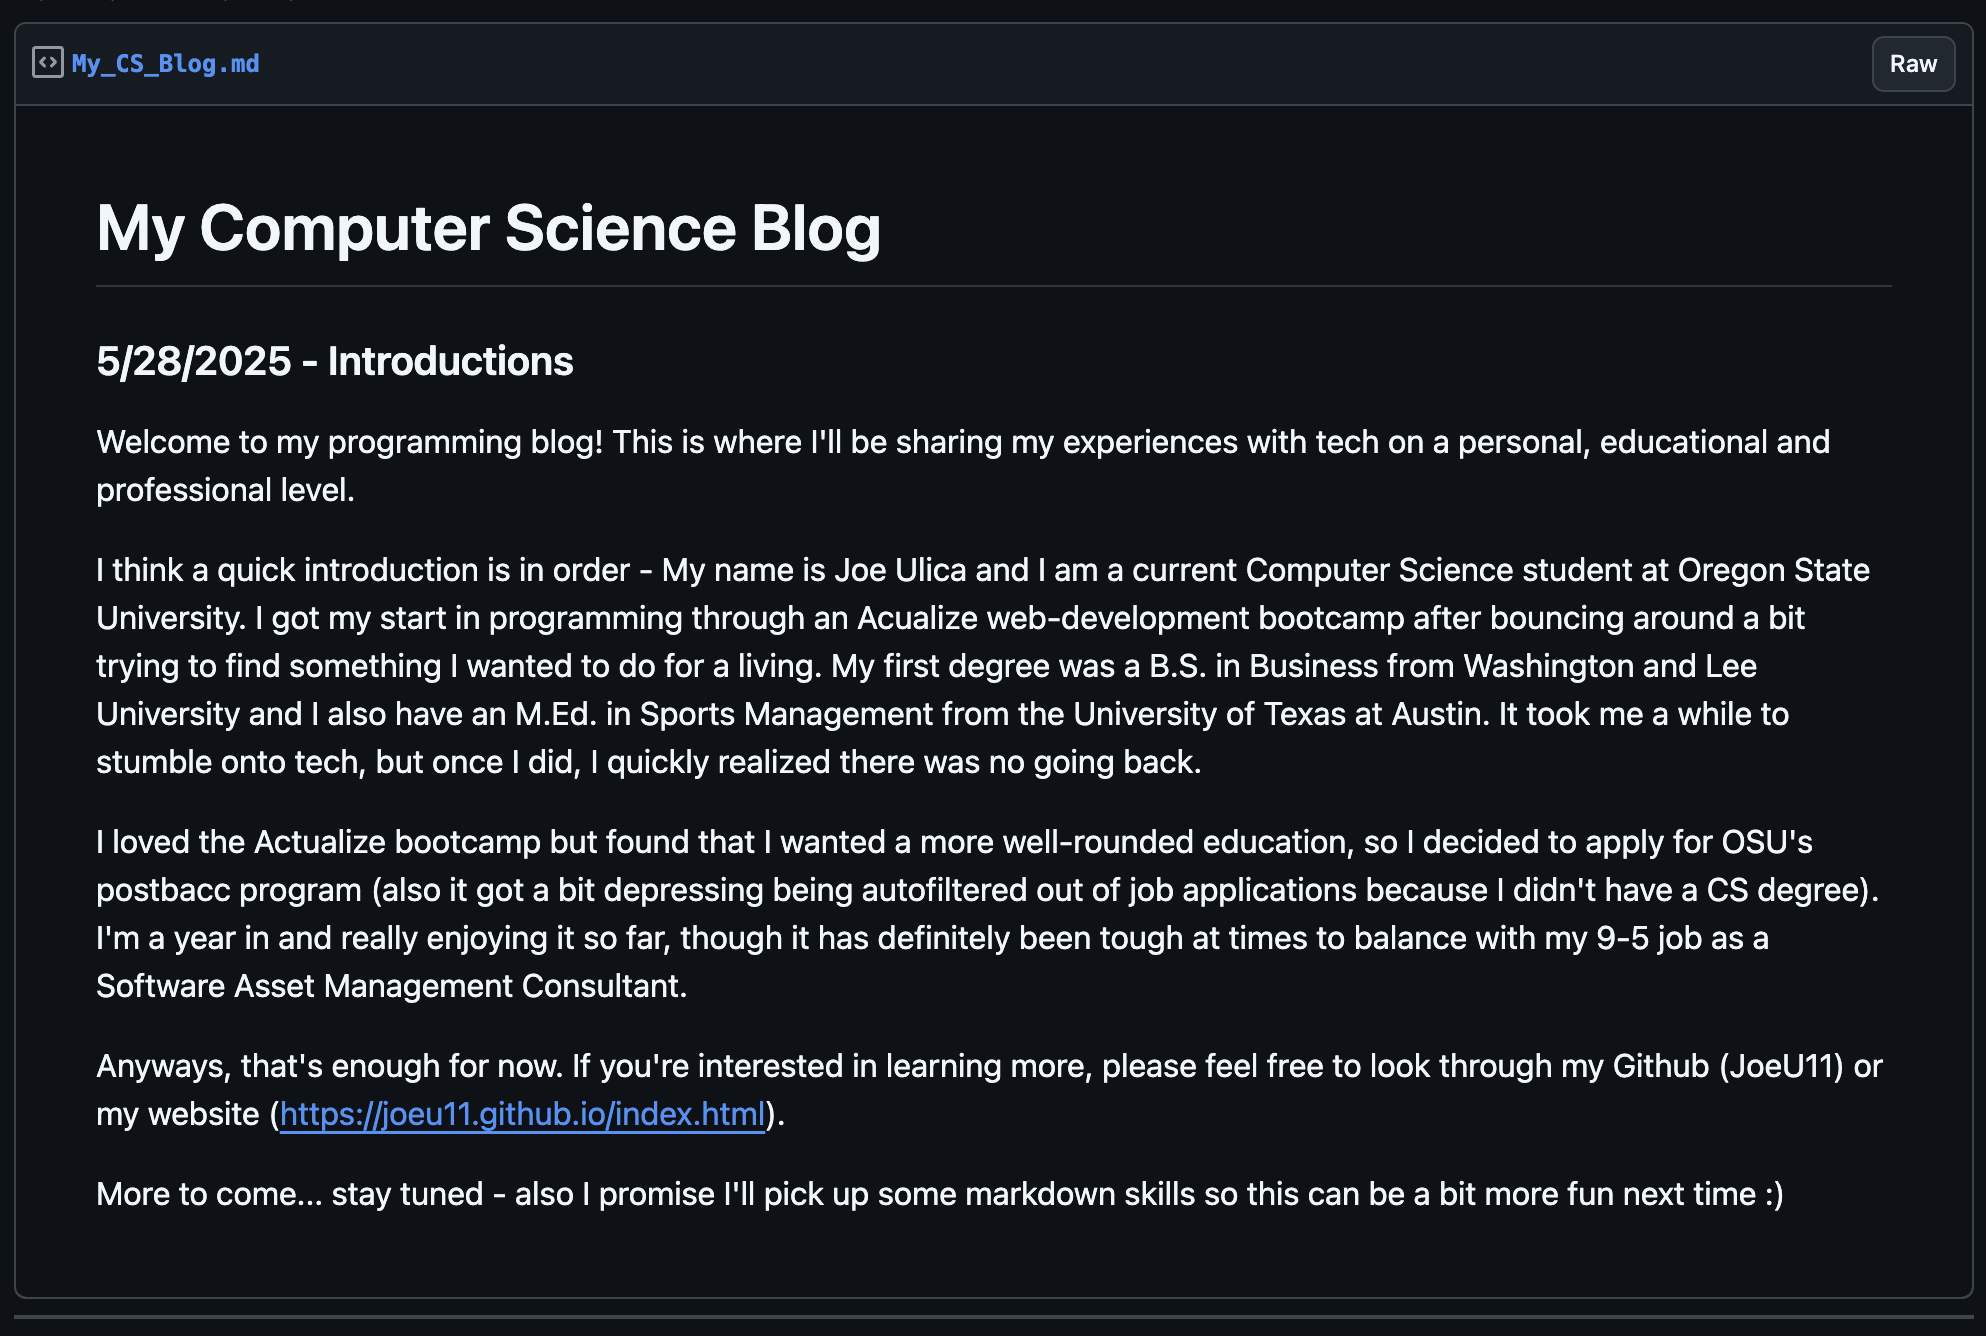This screenshot has width=1986, height=1336.
Task: Open the joeu11.github.io/index.html website link
Action: [522, 1114]
